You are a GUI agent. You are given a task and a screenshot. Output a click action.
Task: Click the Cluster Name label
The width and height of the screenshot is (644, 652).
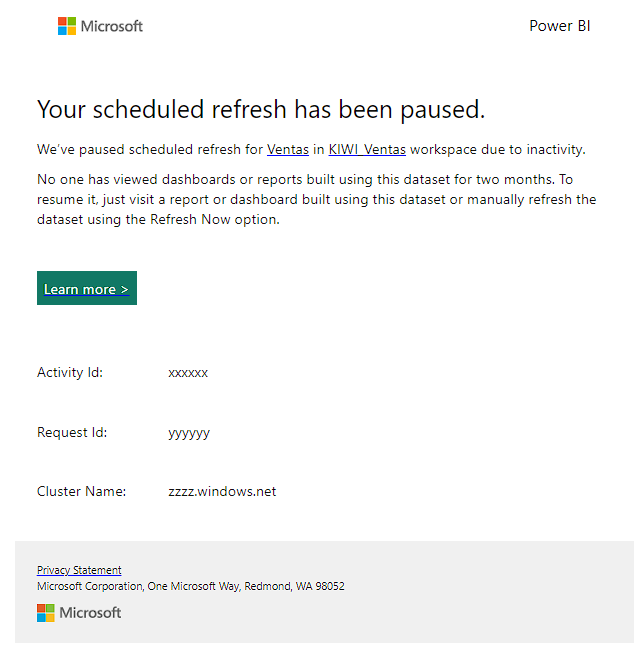[x=81, y=491]
